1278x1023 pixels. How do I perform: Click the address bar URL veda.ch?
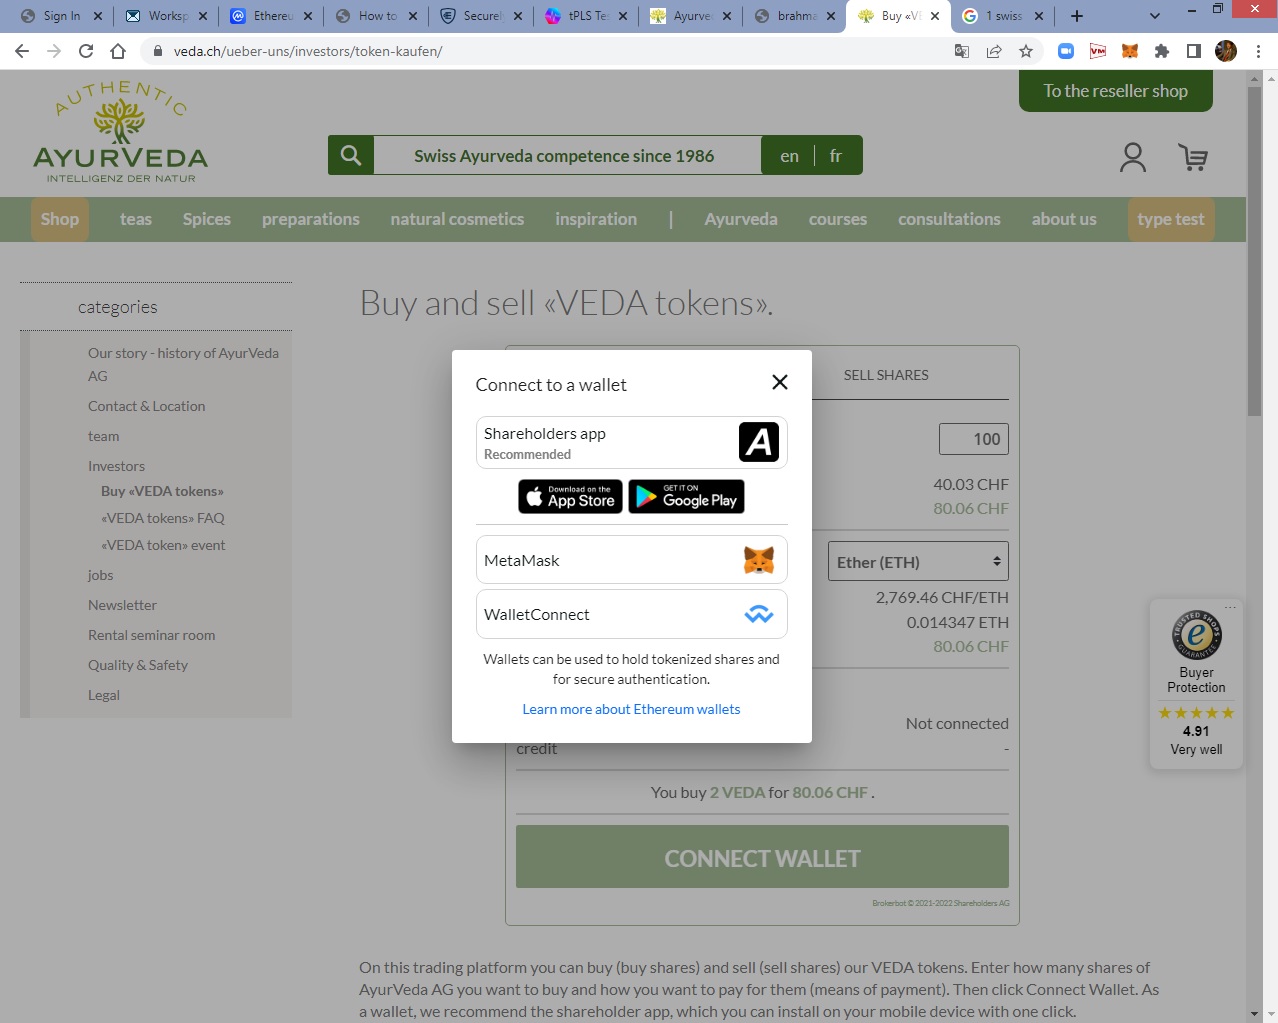[x=308, y=51]
